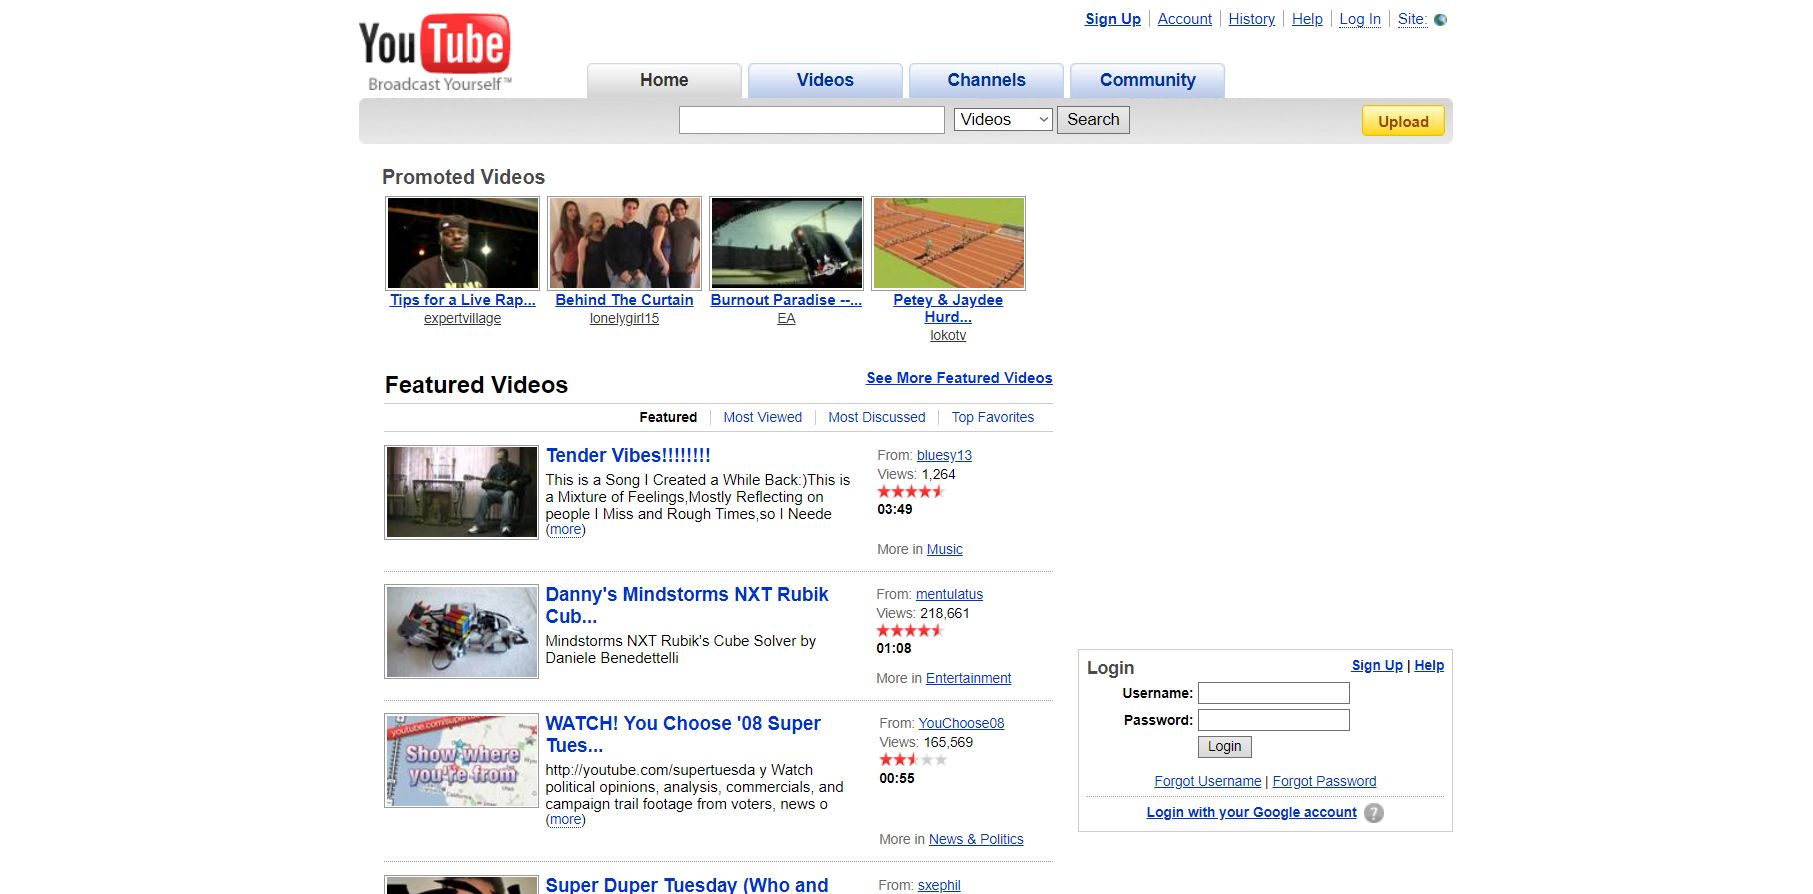Open Danny's Mindstorms NXT Rubik Cub... title

pyautogui.click(x=687, y=605)
